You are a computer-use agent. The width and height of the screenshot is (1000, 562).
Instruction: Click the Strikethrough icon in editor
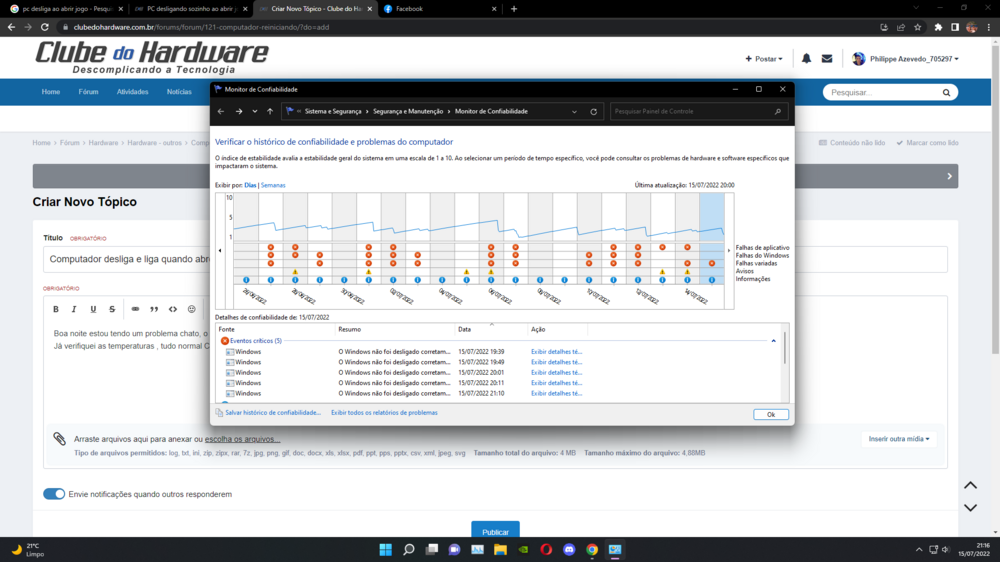pos(112,309)
